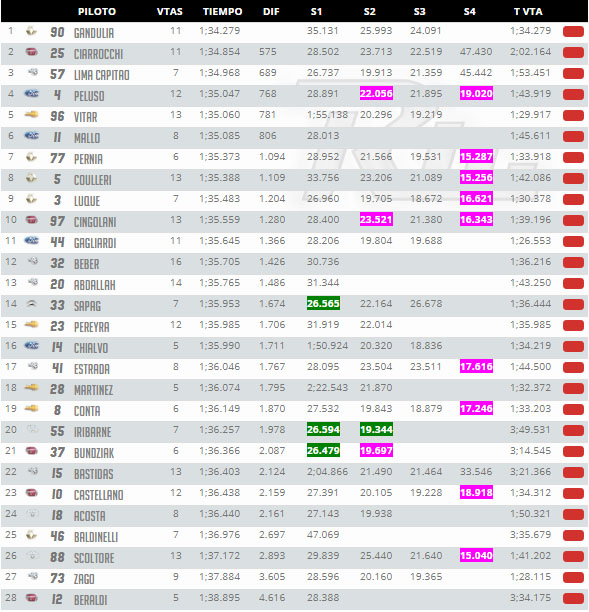Click the red indicator in Pernia's row
589x612 pixels.
573,158
